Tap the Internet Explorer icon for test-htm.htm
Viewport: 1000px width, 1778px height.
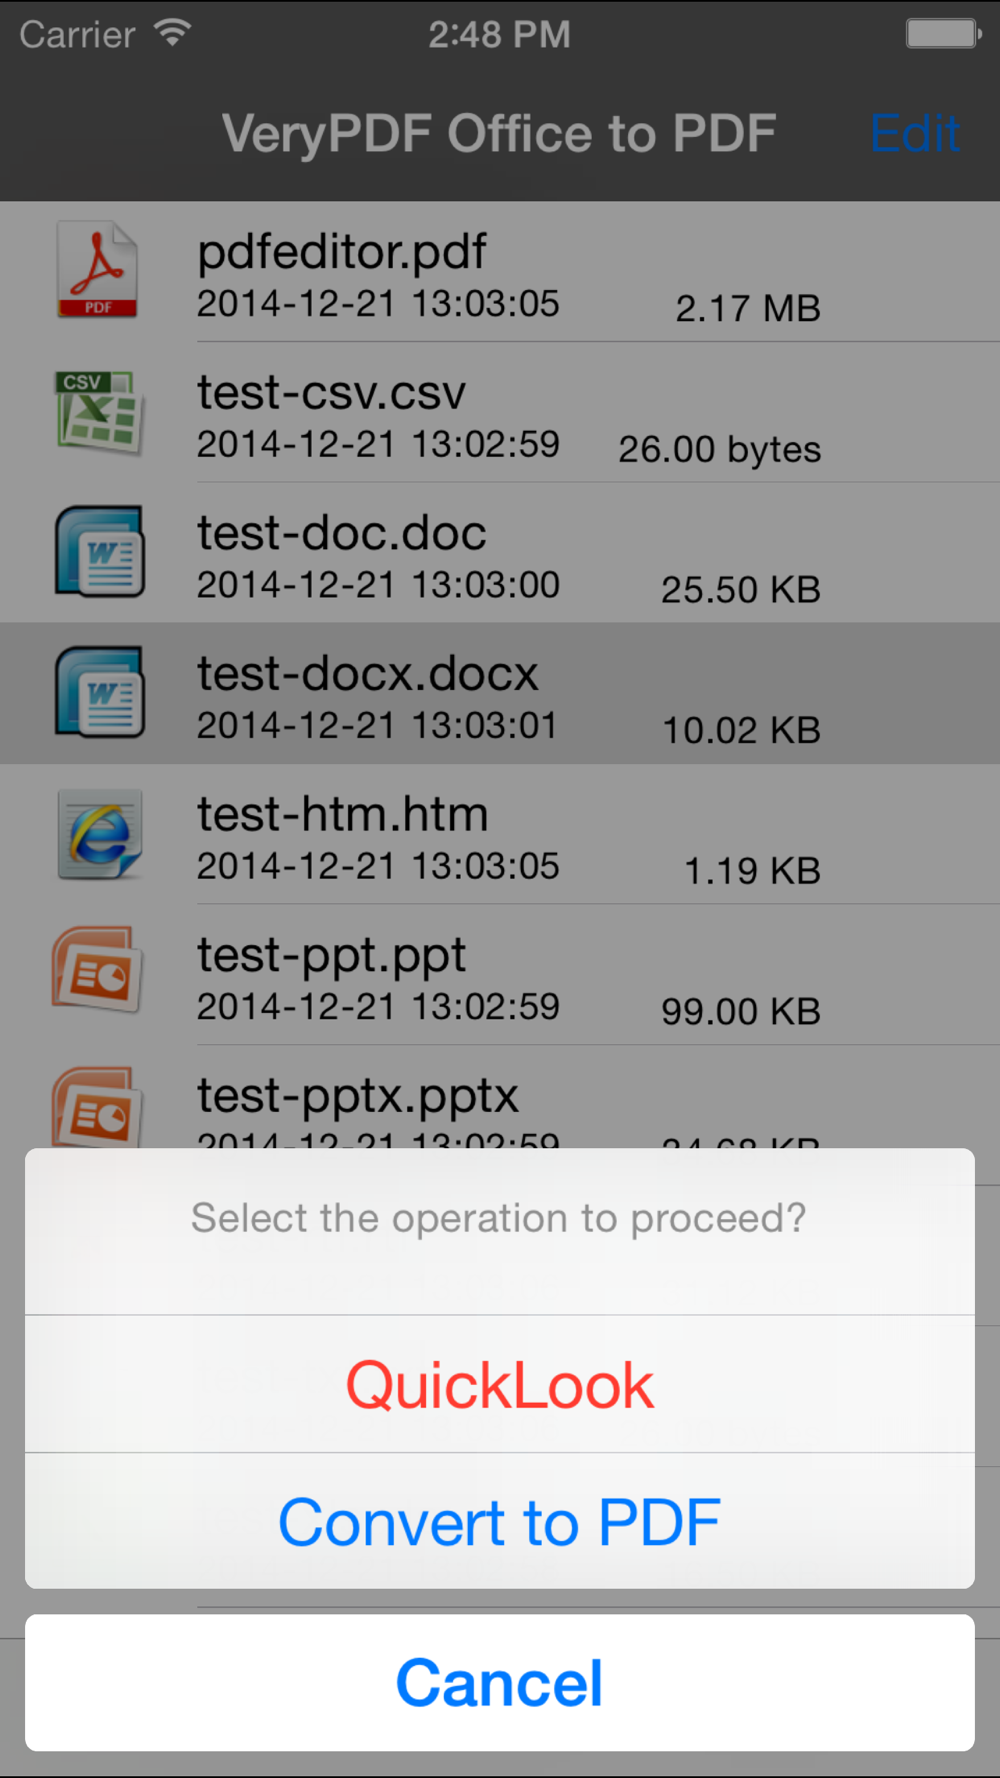[x=99, y=834]
